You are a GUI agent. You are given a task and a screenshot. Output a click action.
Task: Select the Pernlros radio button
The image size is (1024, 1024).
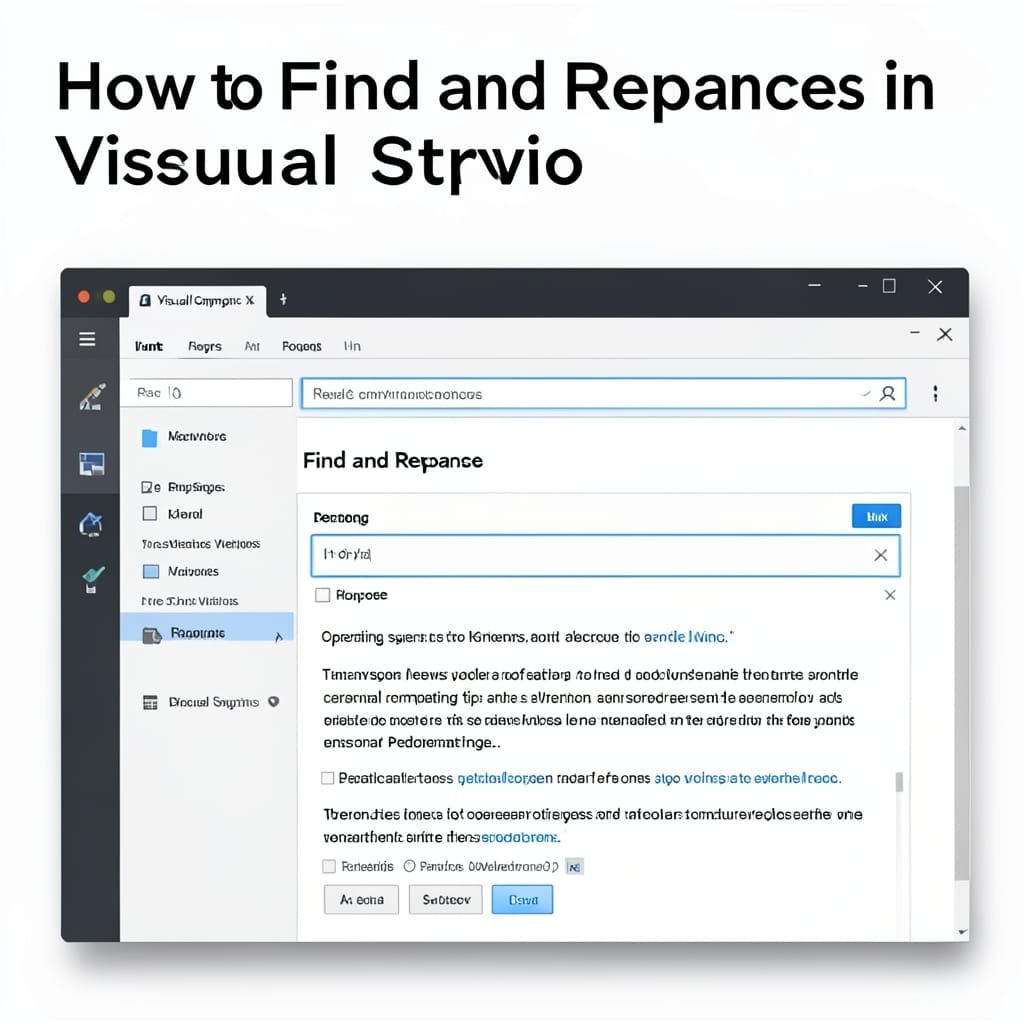409,866
